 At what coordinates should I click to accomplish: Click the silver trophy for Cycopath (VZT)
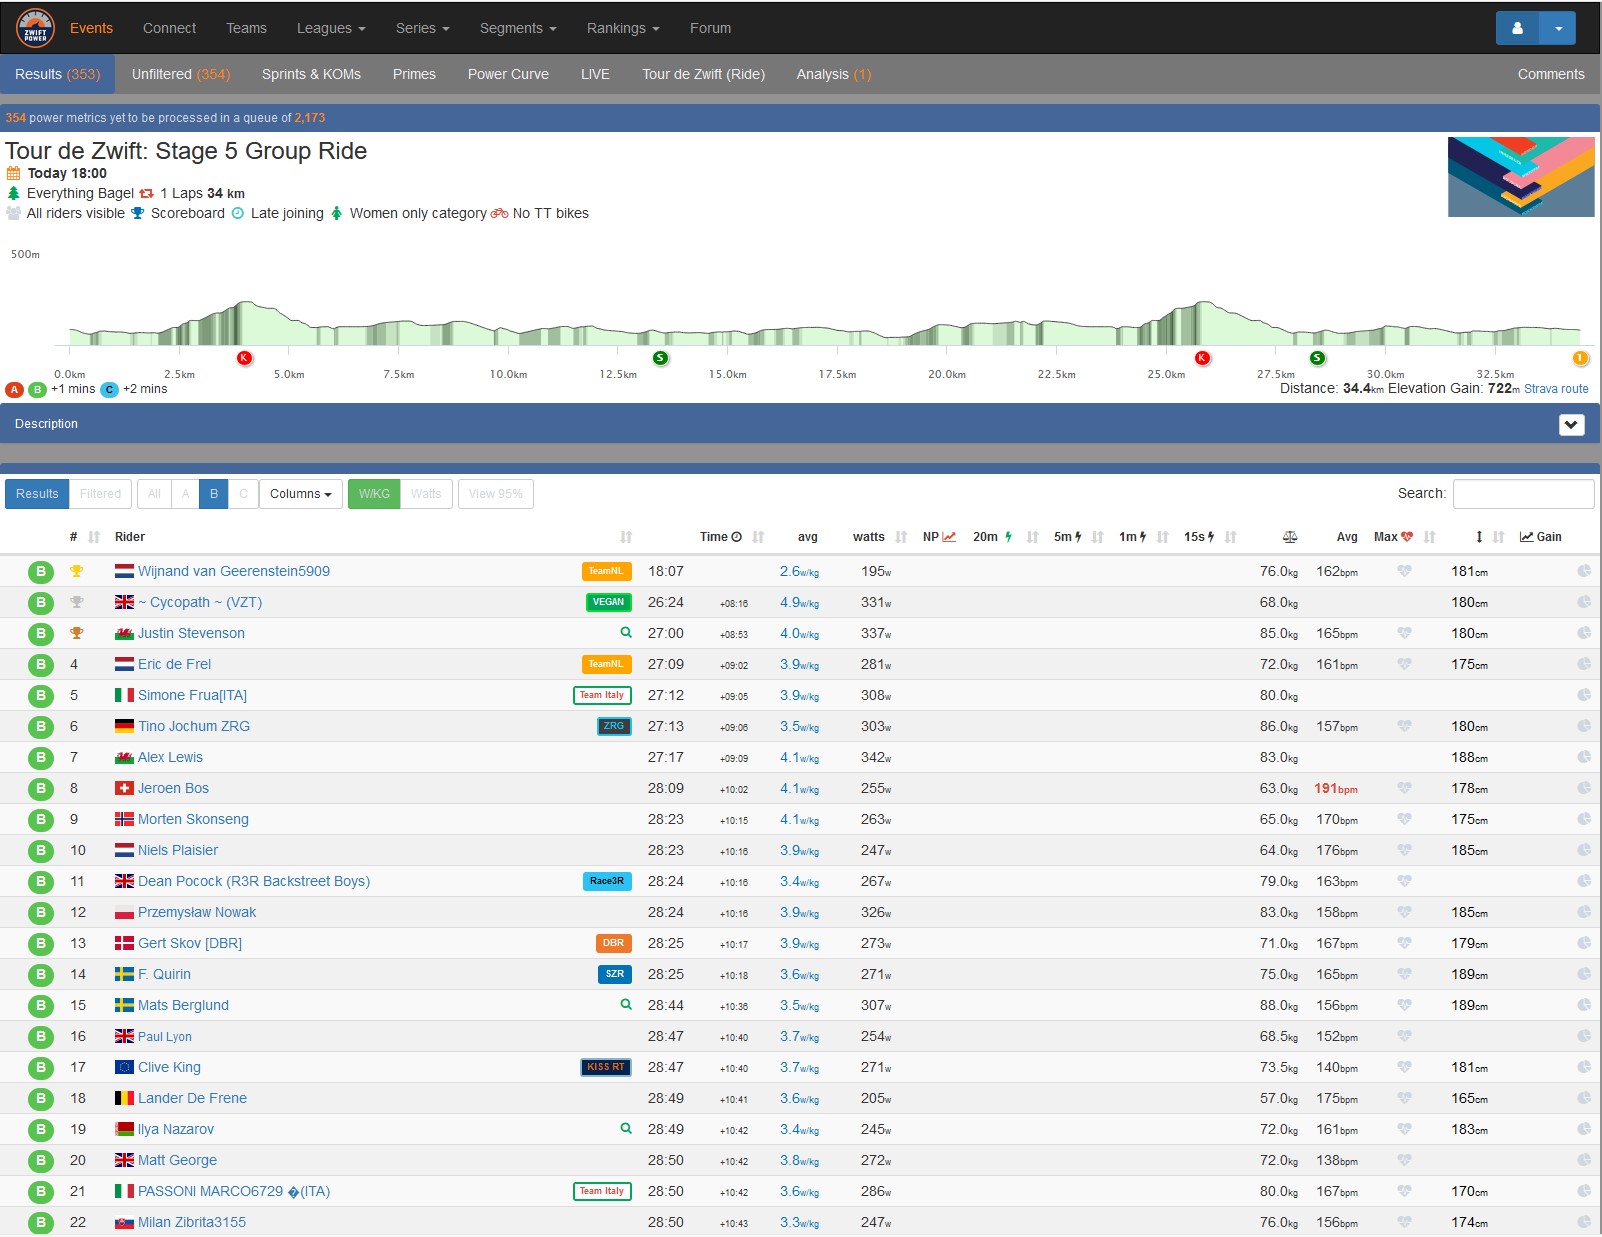pyautogui.click(x=77, y=602)
